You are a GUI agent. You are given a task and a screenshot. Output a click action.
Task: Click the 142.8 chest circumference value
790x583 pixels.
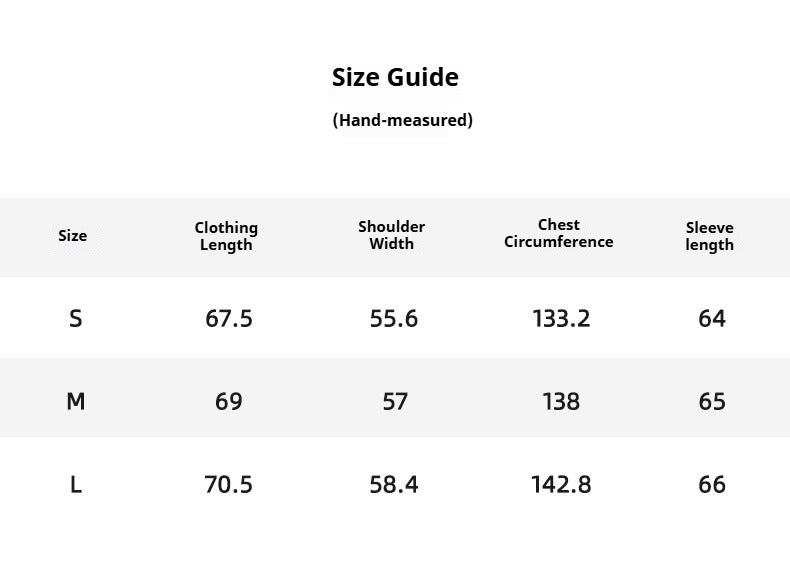pos(561,485)
